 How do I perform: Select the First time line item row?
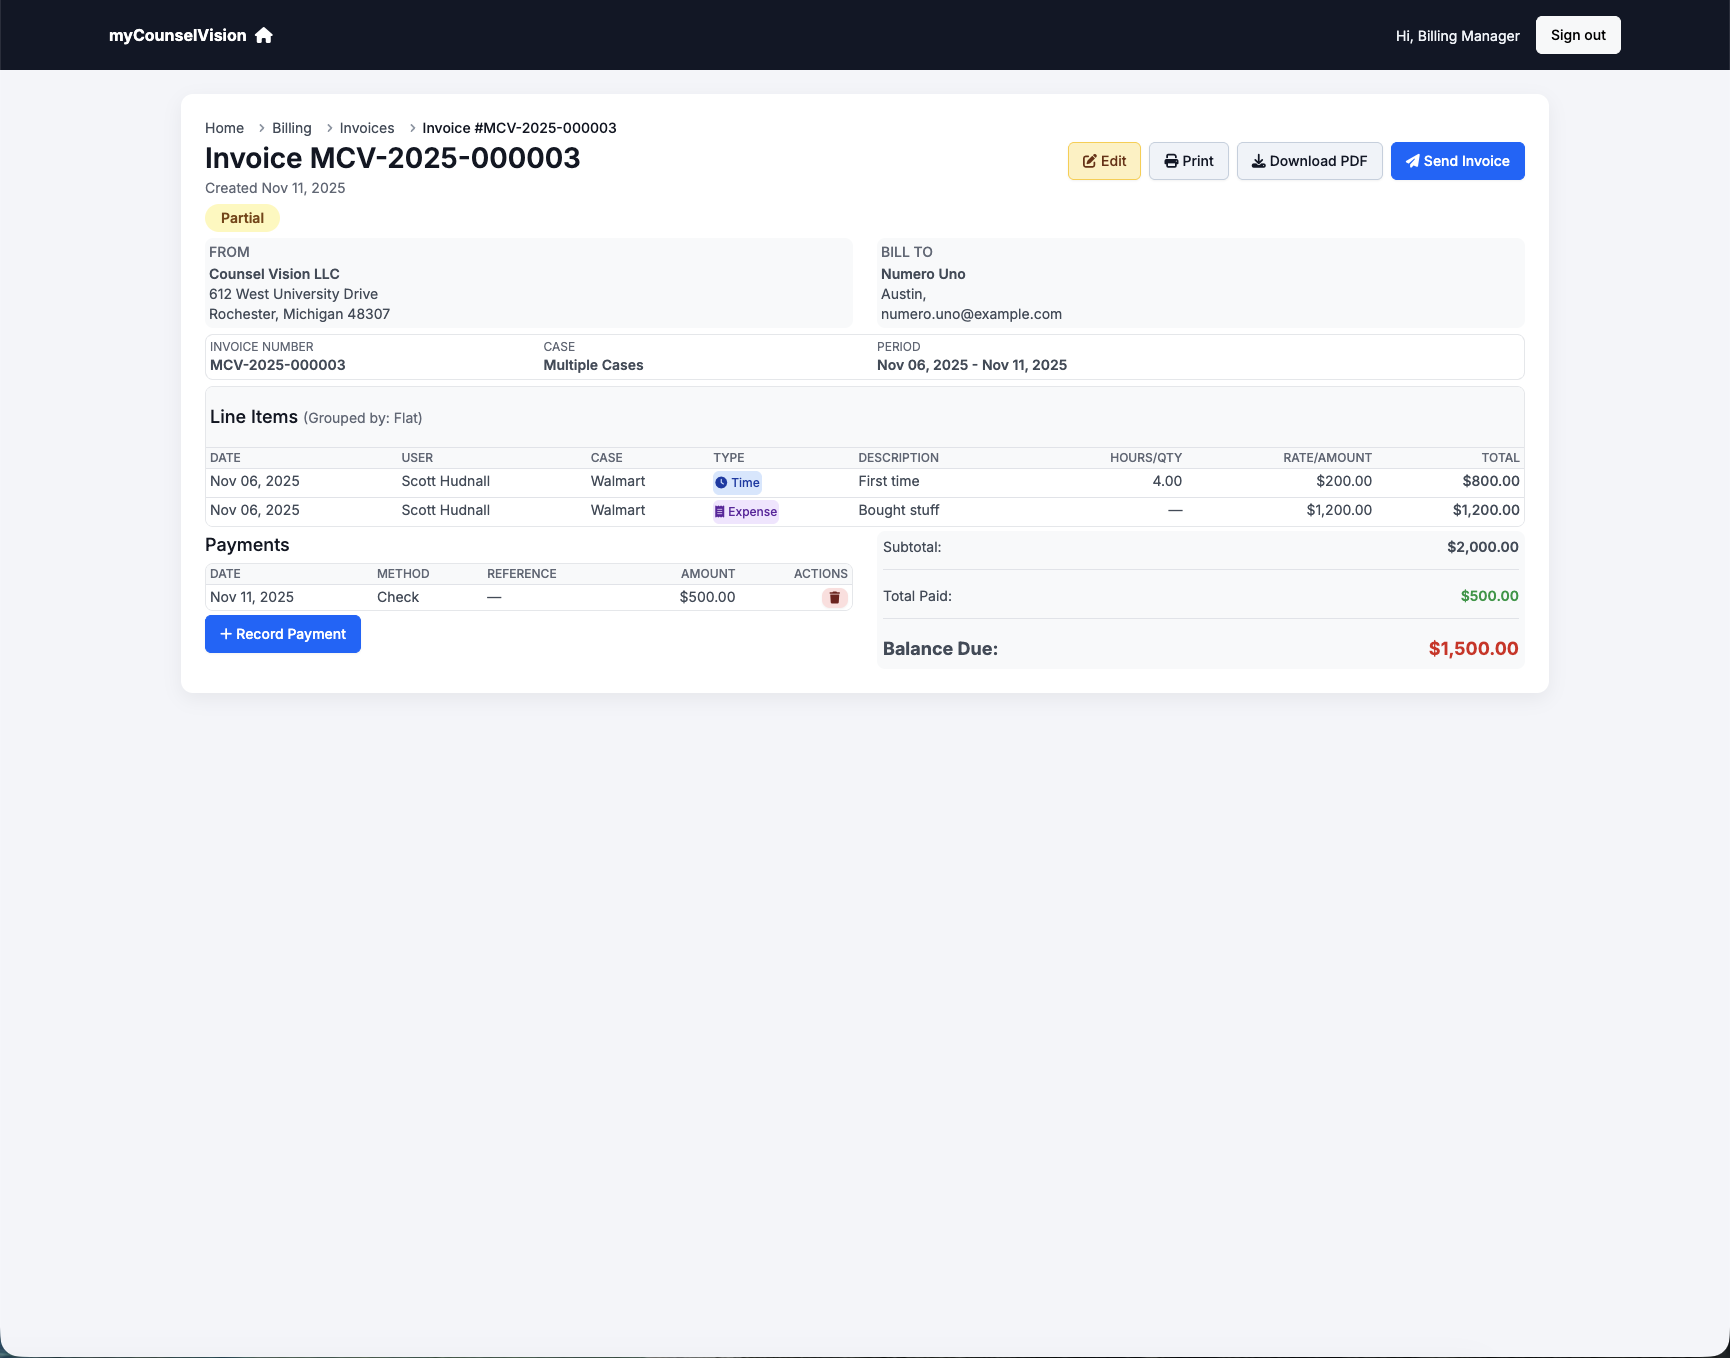point(888,482)
